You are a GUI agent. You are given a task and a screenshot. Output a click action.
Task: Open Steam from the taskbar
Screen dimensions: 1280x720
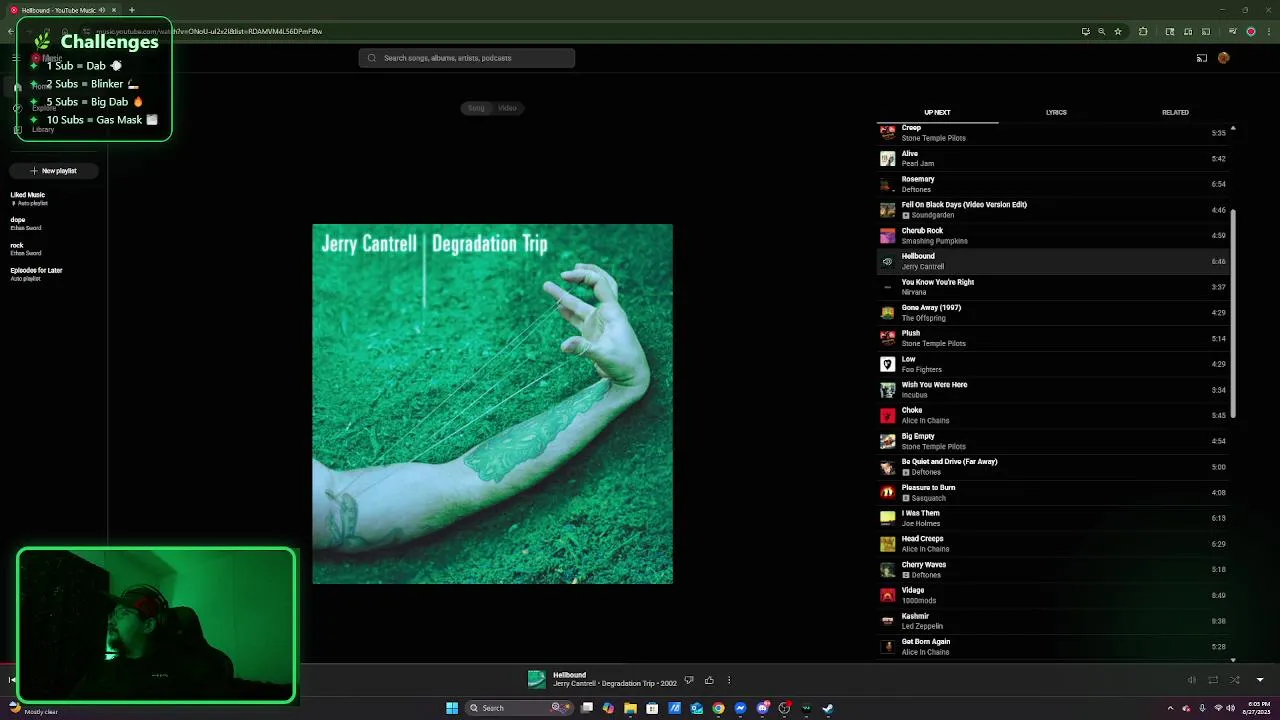pyautogui.click(x=828, y=708)
